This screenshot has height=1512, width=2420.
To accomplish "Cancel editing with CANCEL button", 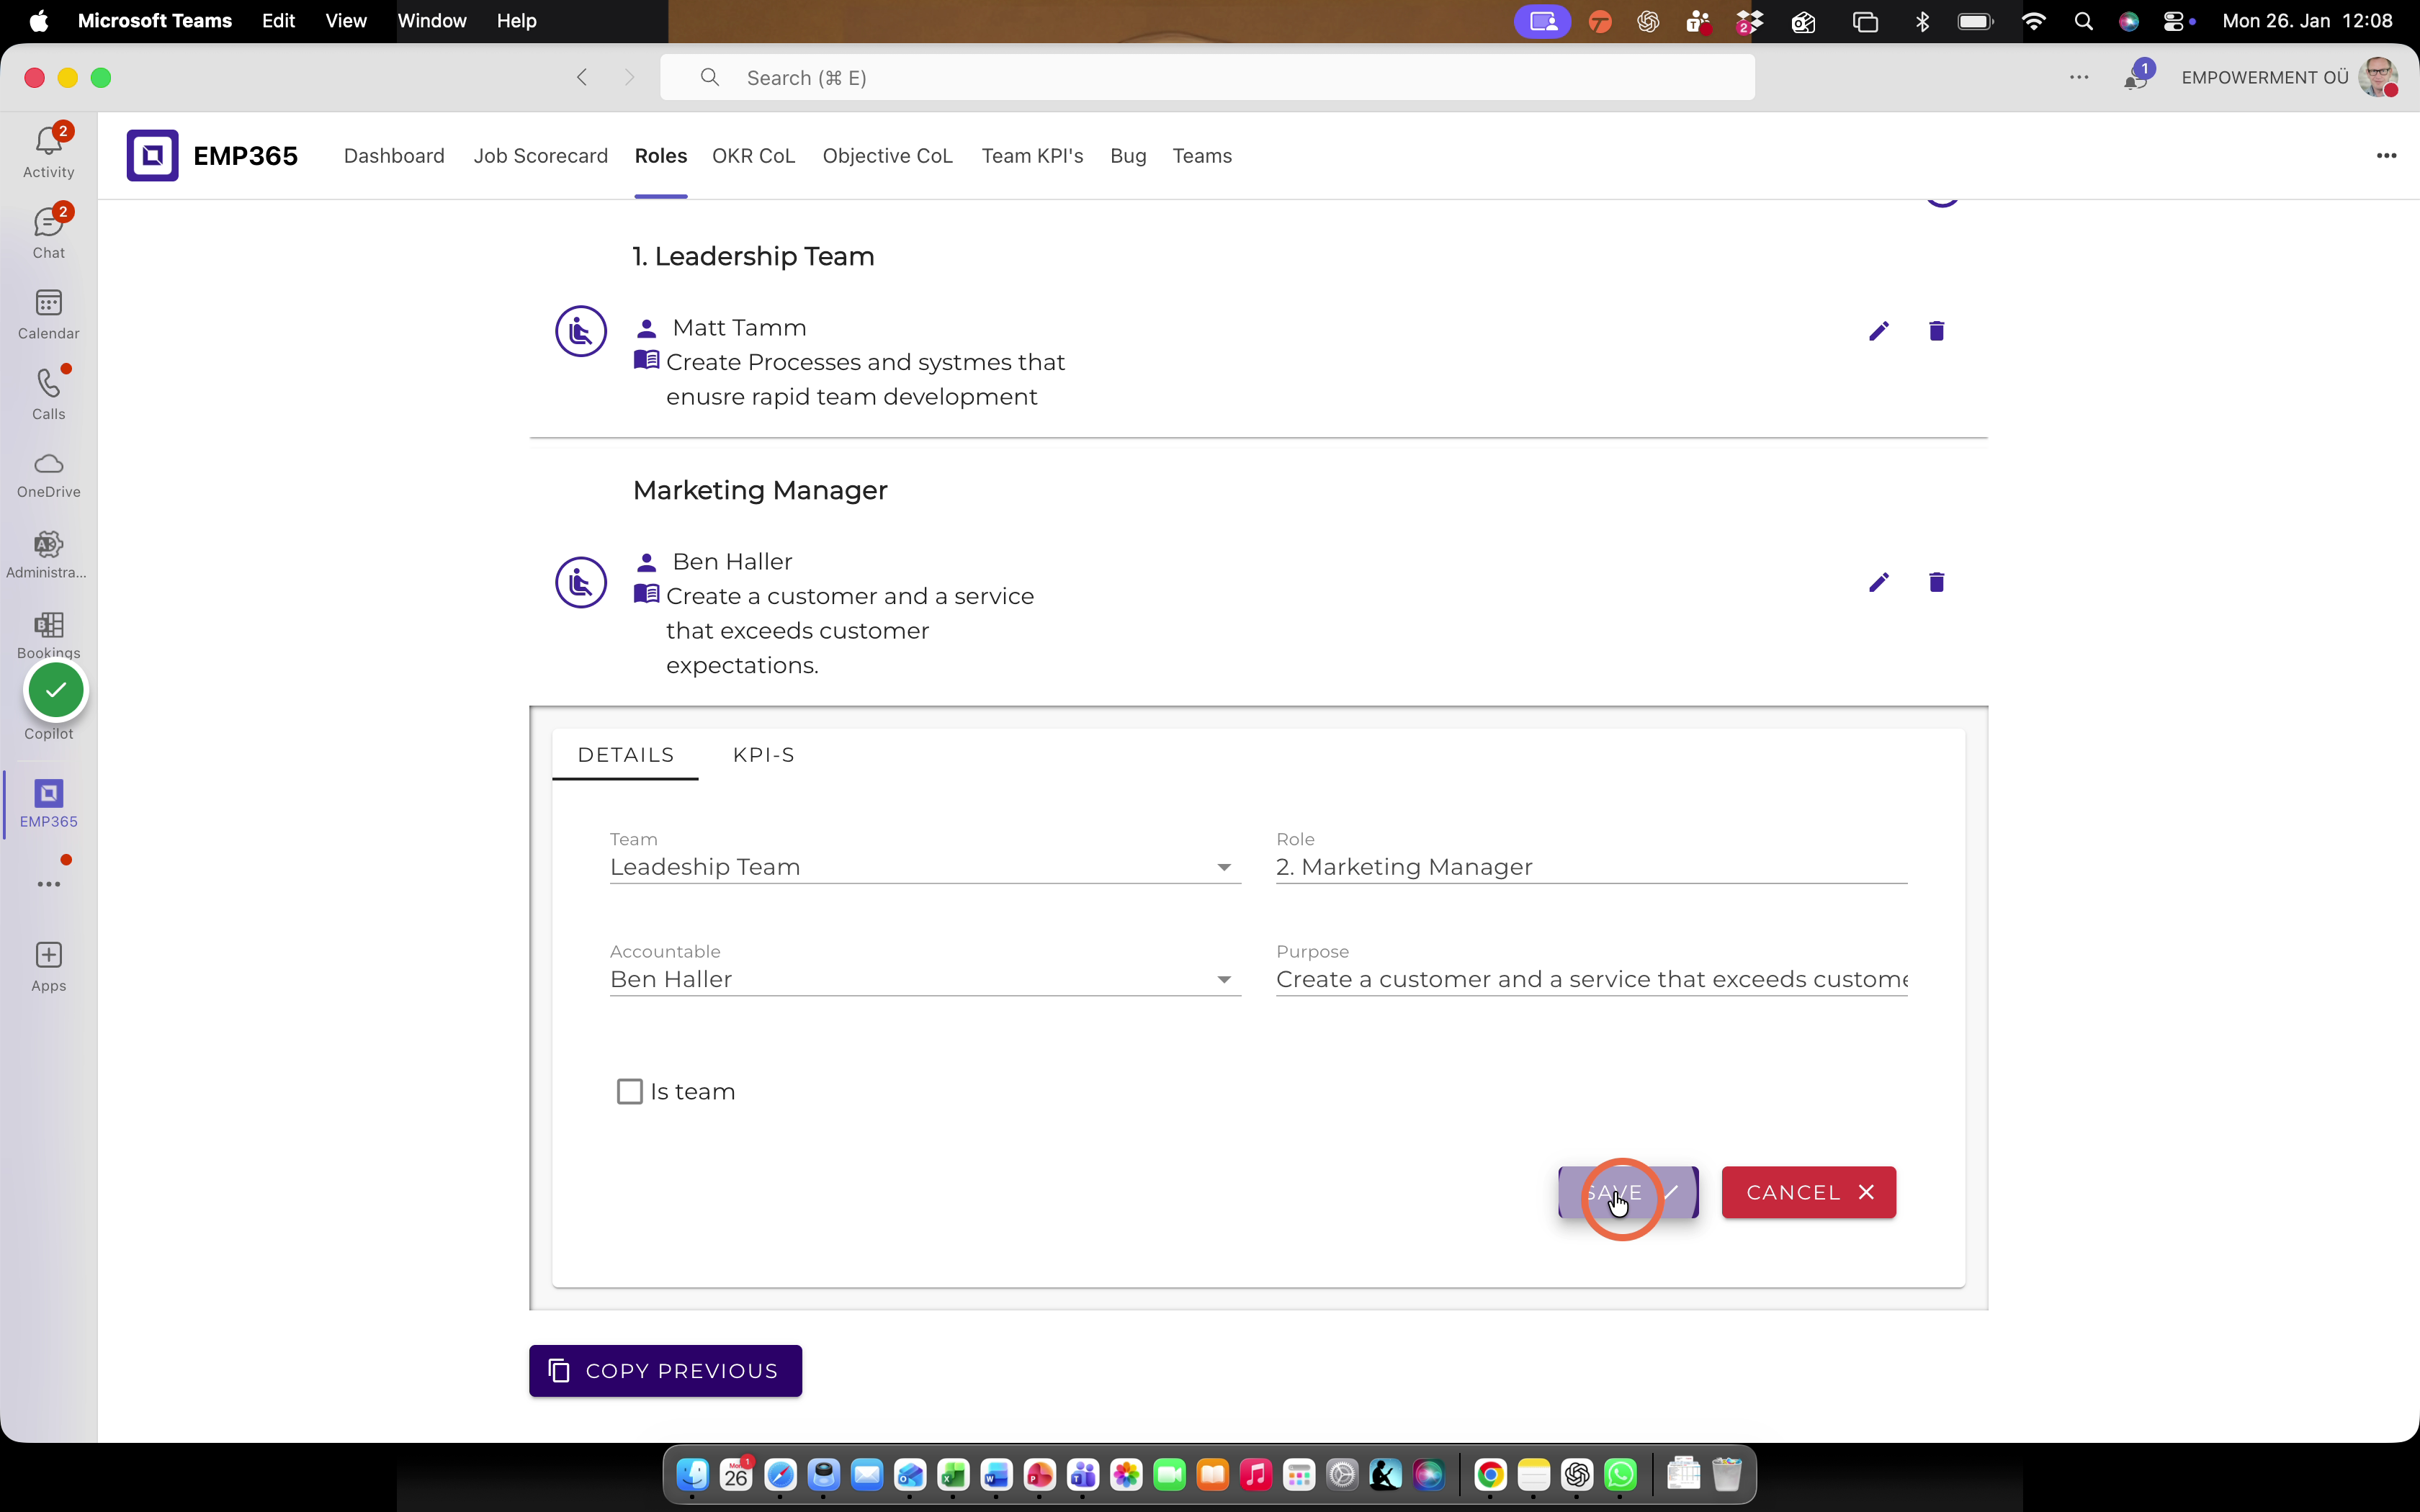I will point(1809,1192).
